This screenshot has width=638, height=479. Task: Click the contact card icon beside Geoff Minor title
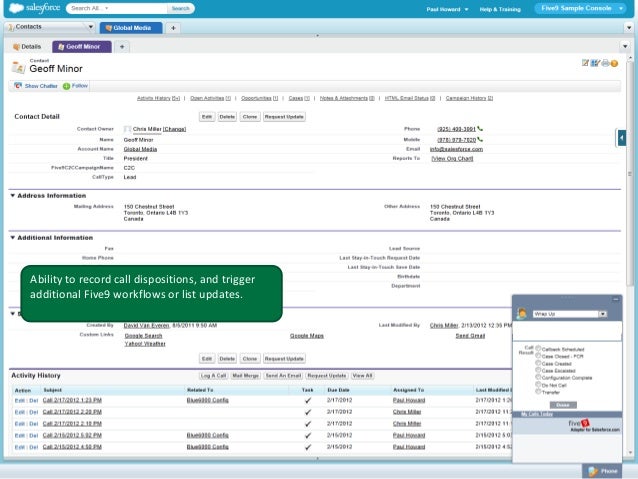(18, 67)
